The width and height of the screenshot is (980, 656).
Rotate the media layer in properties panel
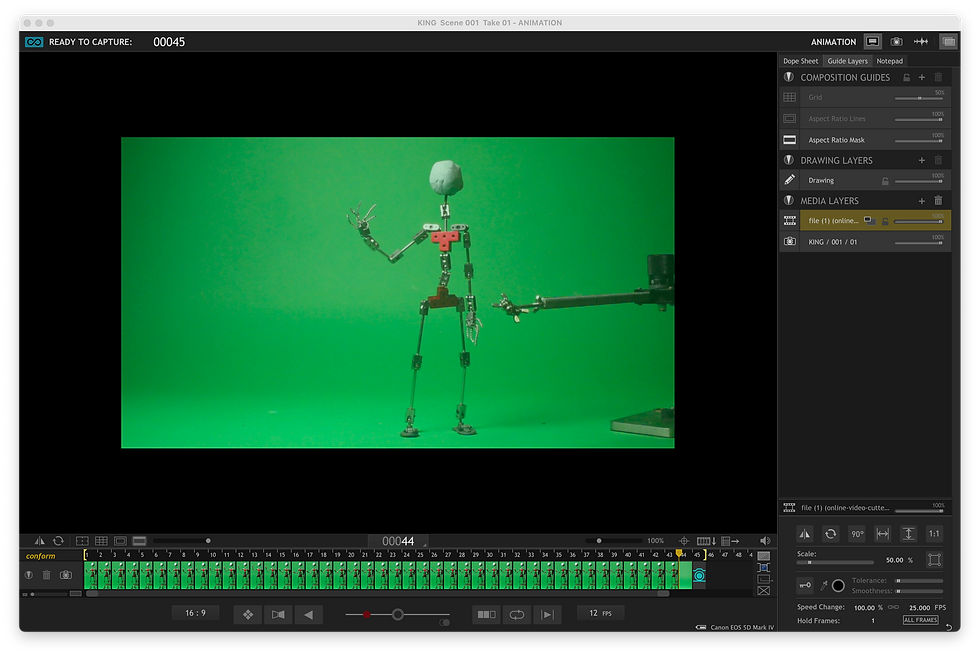click(831, 534)
